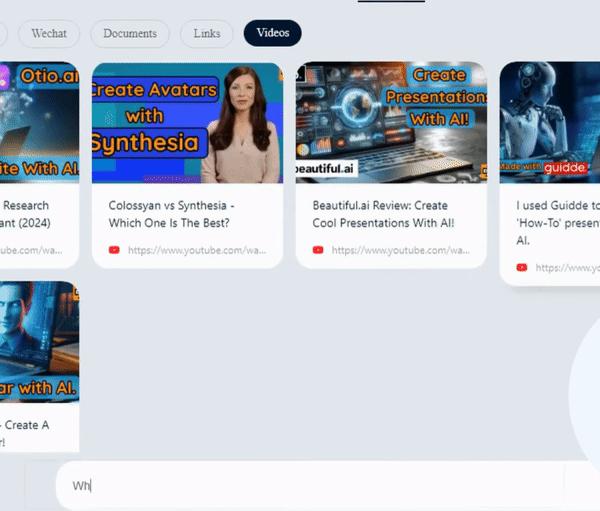Select the Links filter tab
The image size is (600, 511).
click(207, 34)
